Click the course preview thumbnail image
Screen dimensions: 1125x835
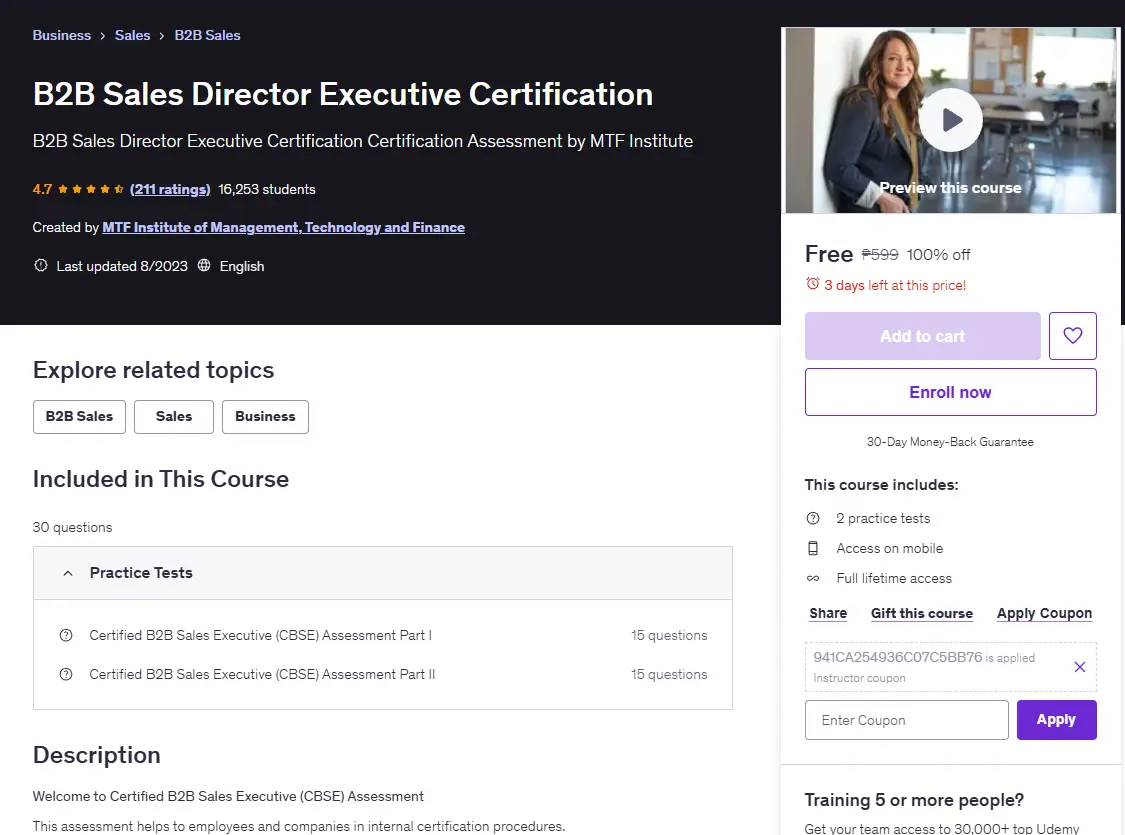pyautogui.click(x=951, y=120)
